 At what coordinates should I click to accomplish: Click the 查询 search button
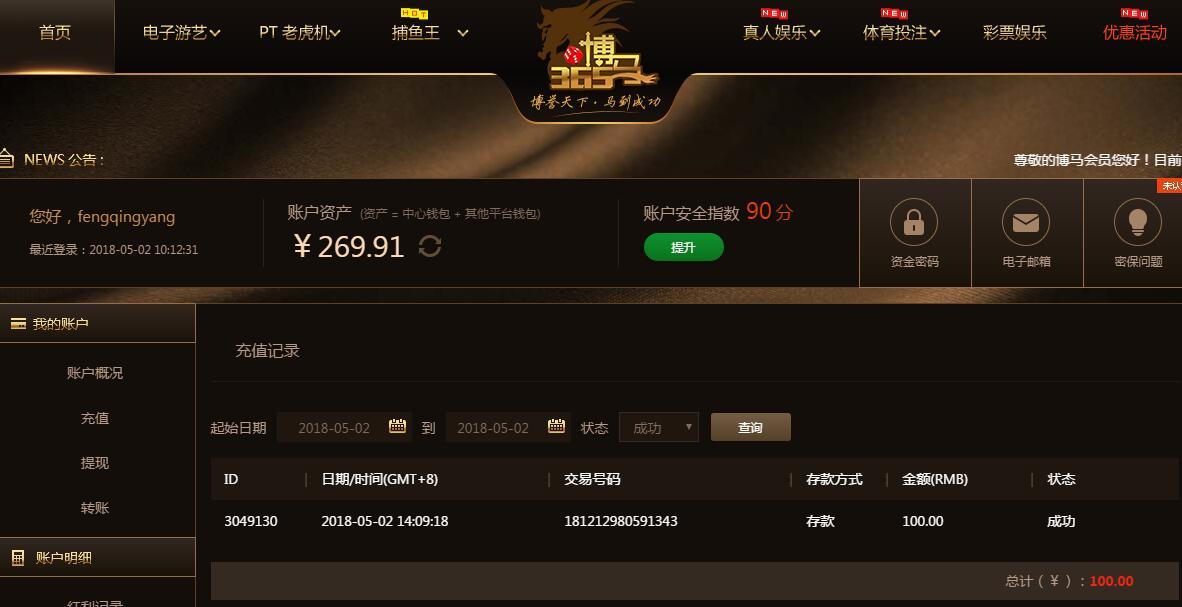(x=751, y=427)
